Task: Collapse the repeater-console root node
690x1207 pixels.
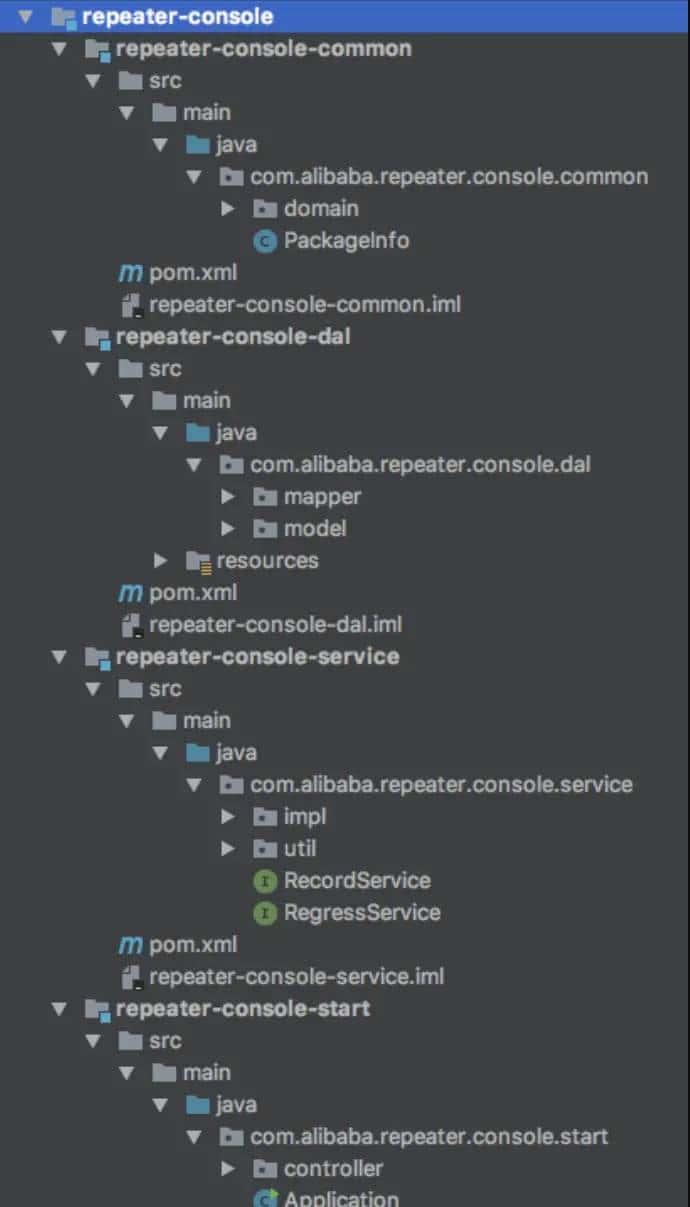Action: point(25,14)
